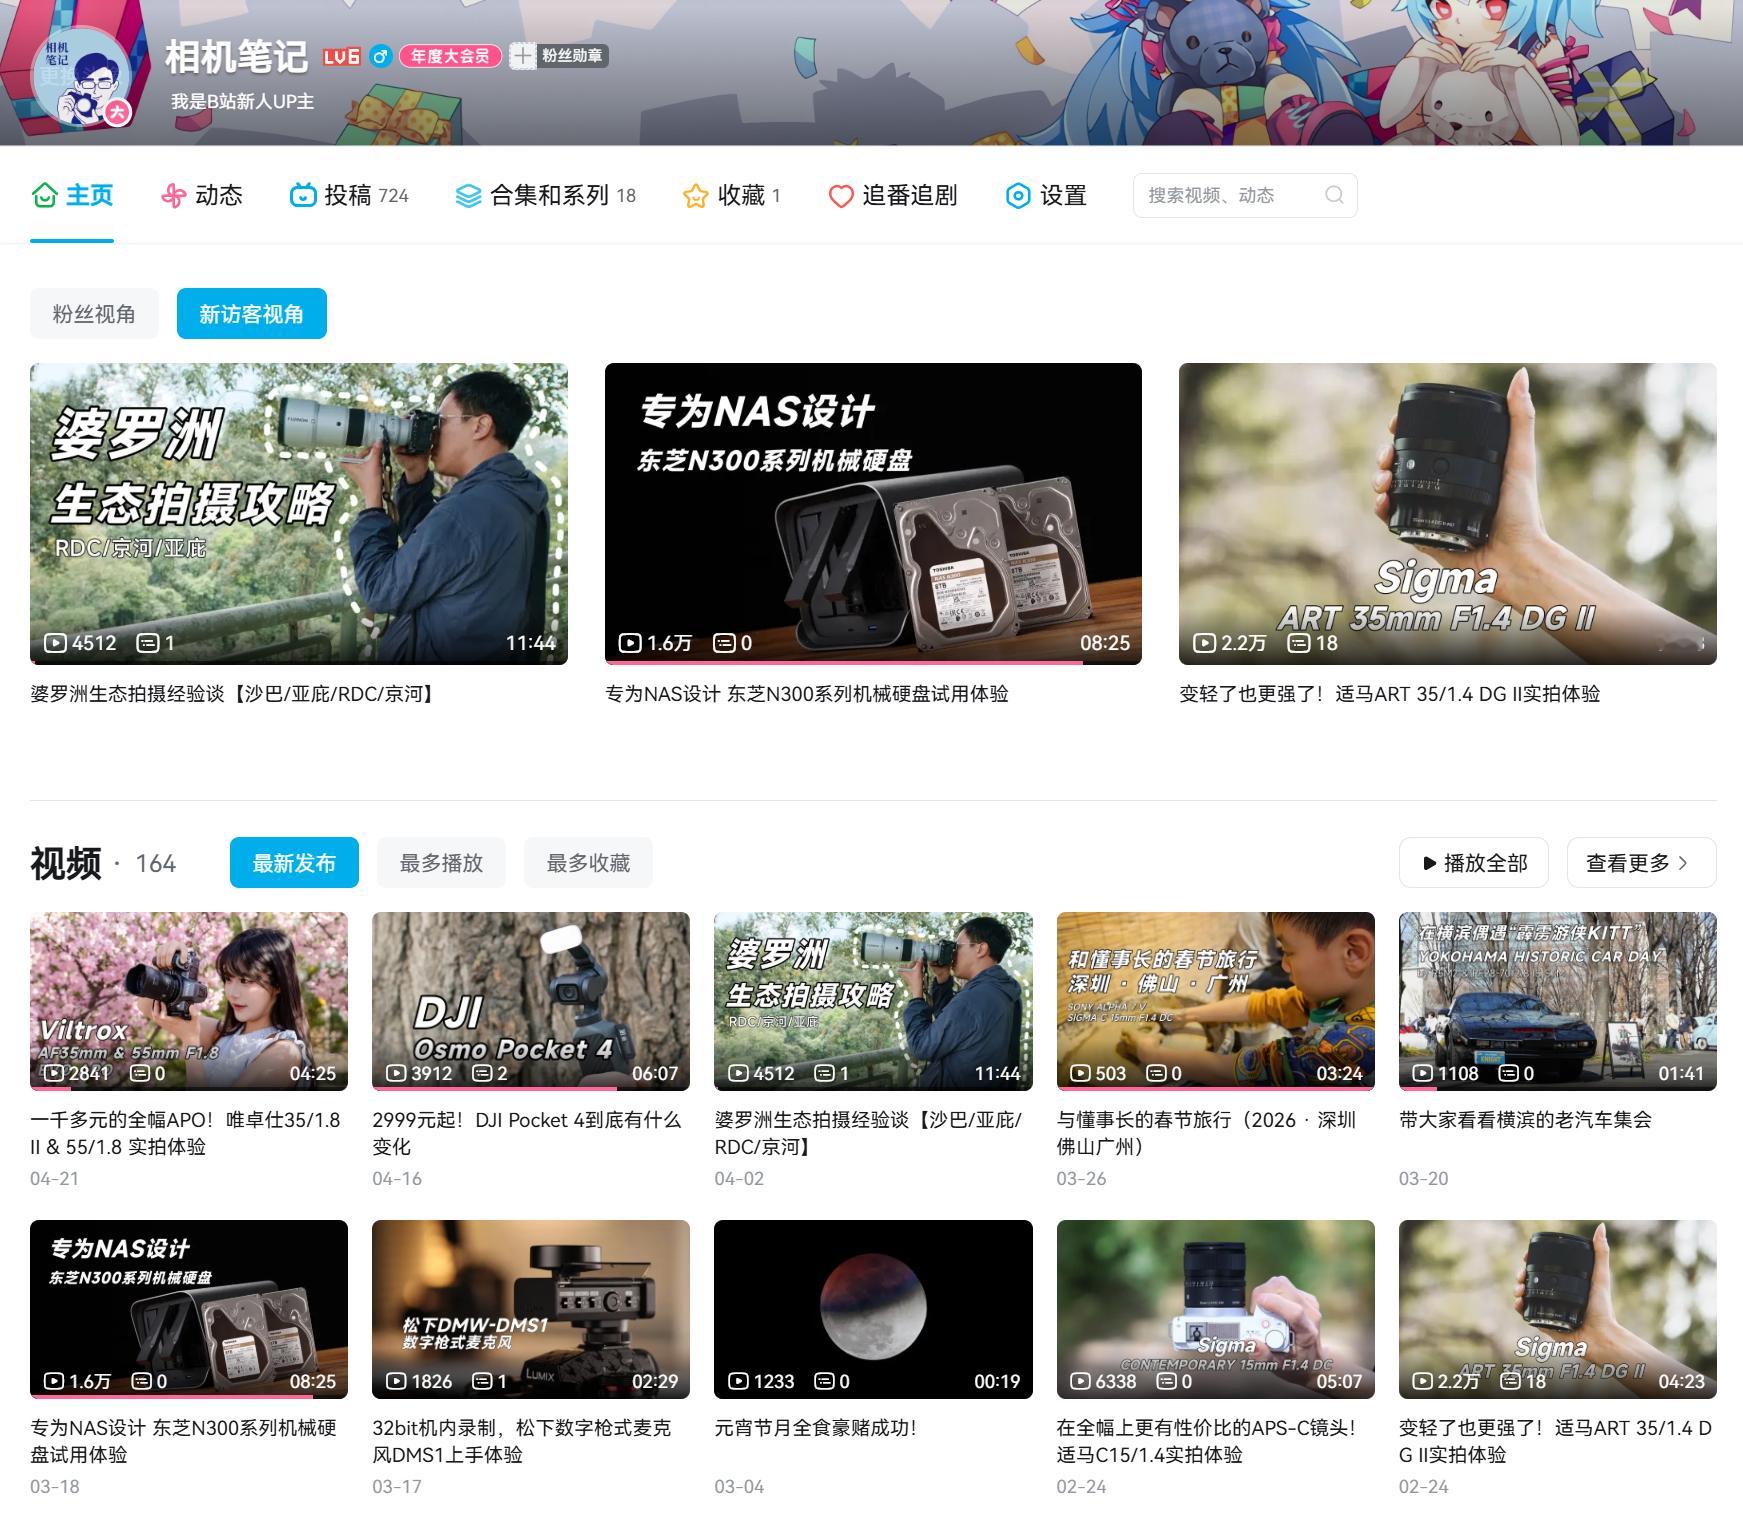Click title 在全幅上更有性价比的APS-C镜头
The width and height of the screenshot is (1743, 1530).
(1207, 1441)
